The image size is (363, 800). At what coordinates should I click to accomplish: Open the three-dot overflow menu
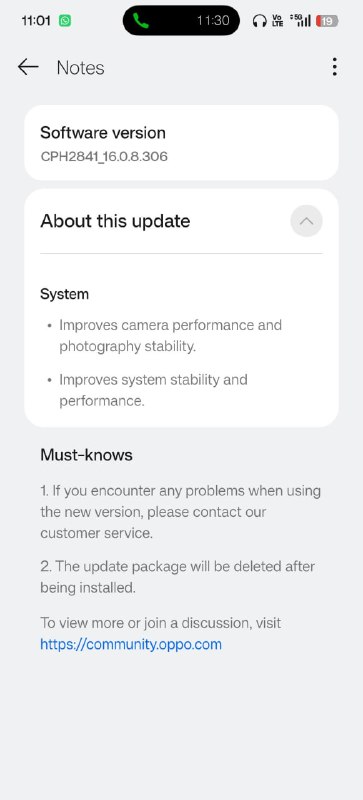[x=334, y=67]
